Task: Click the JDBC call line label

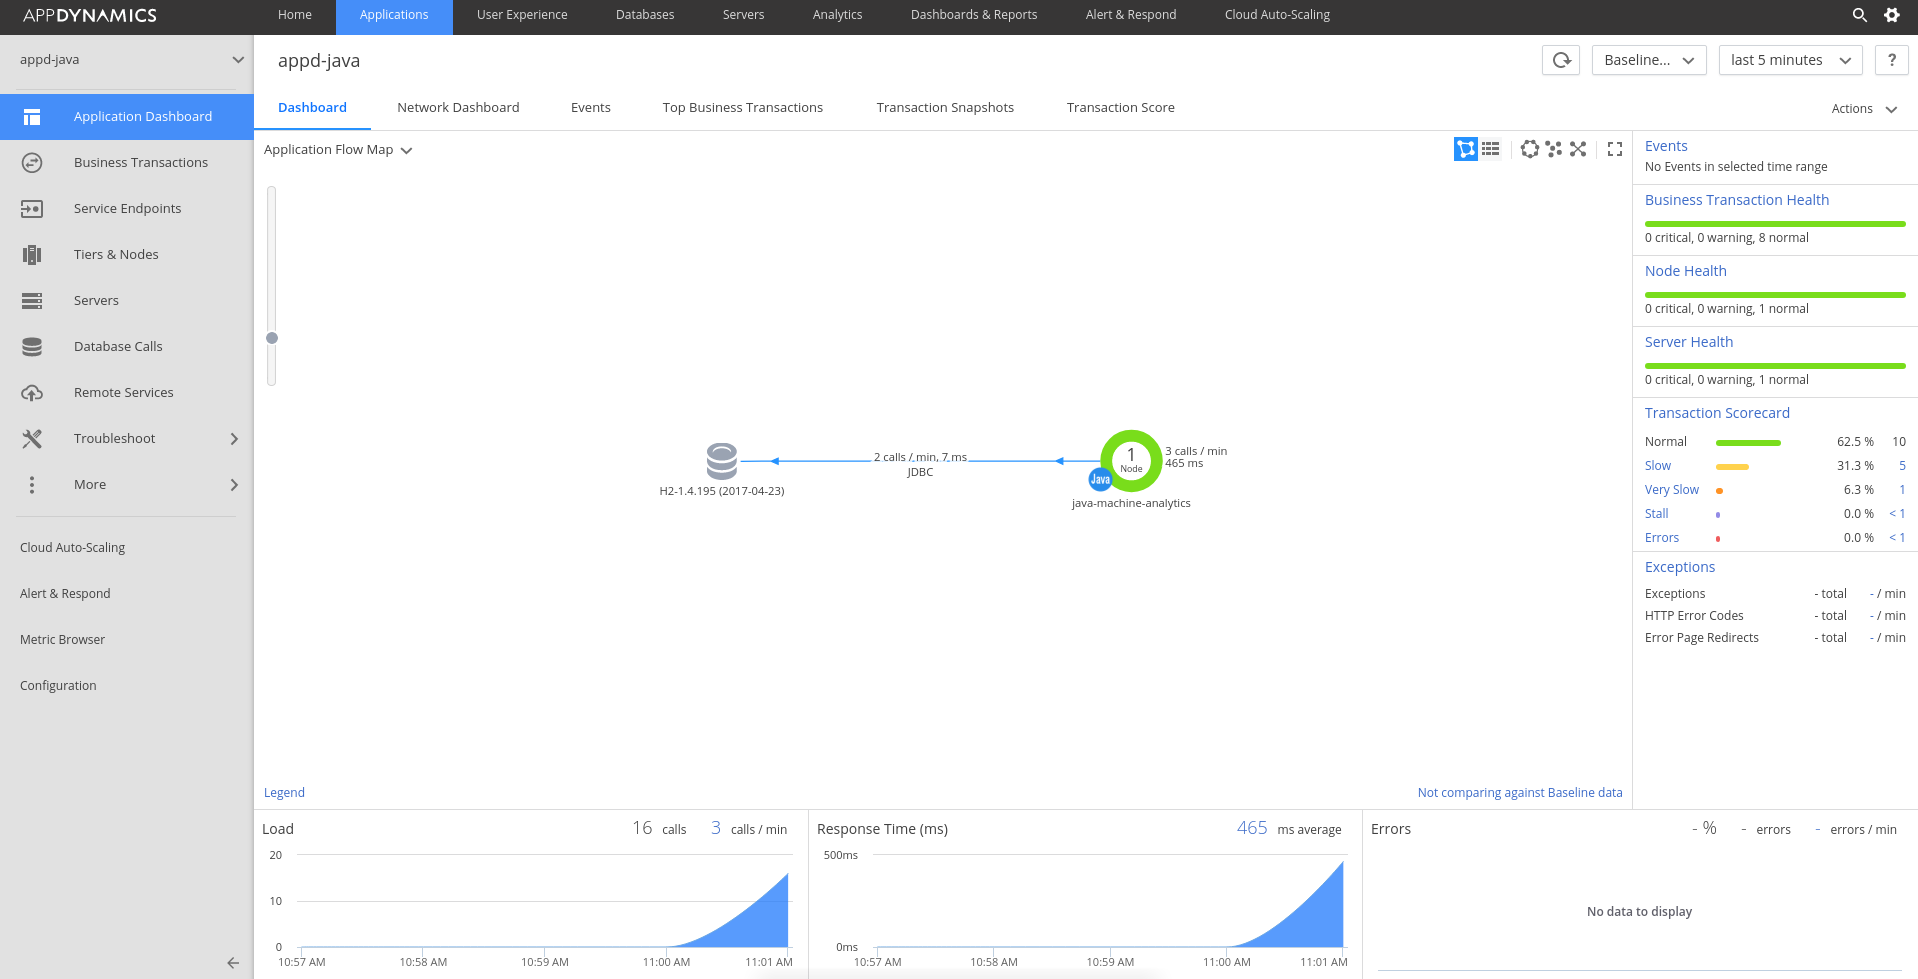Action: [920, 472]
